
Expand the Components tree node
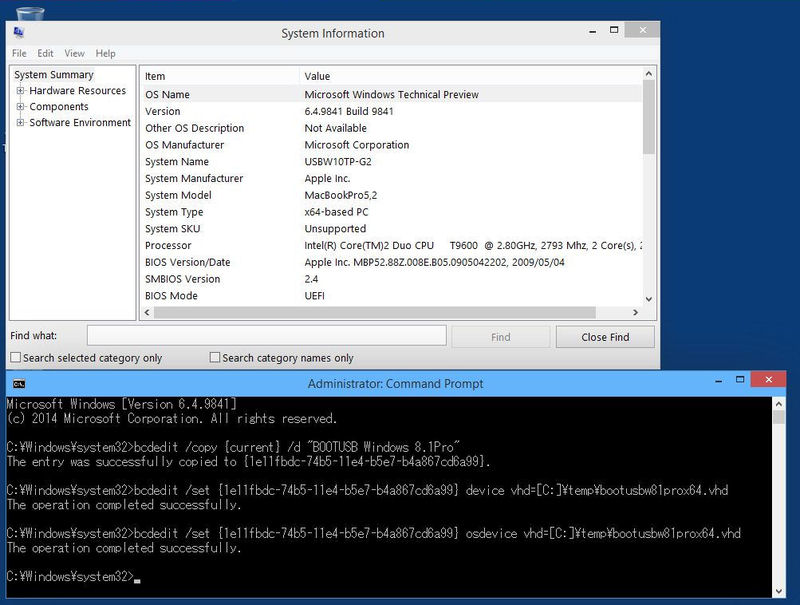(20, 107)
